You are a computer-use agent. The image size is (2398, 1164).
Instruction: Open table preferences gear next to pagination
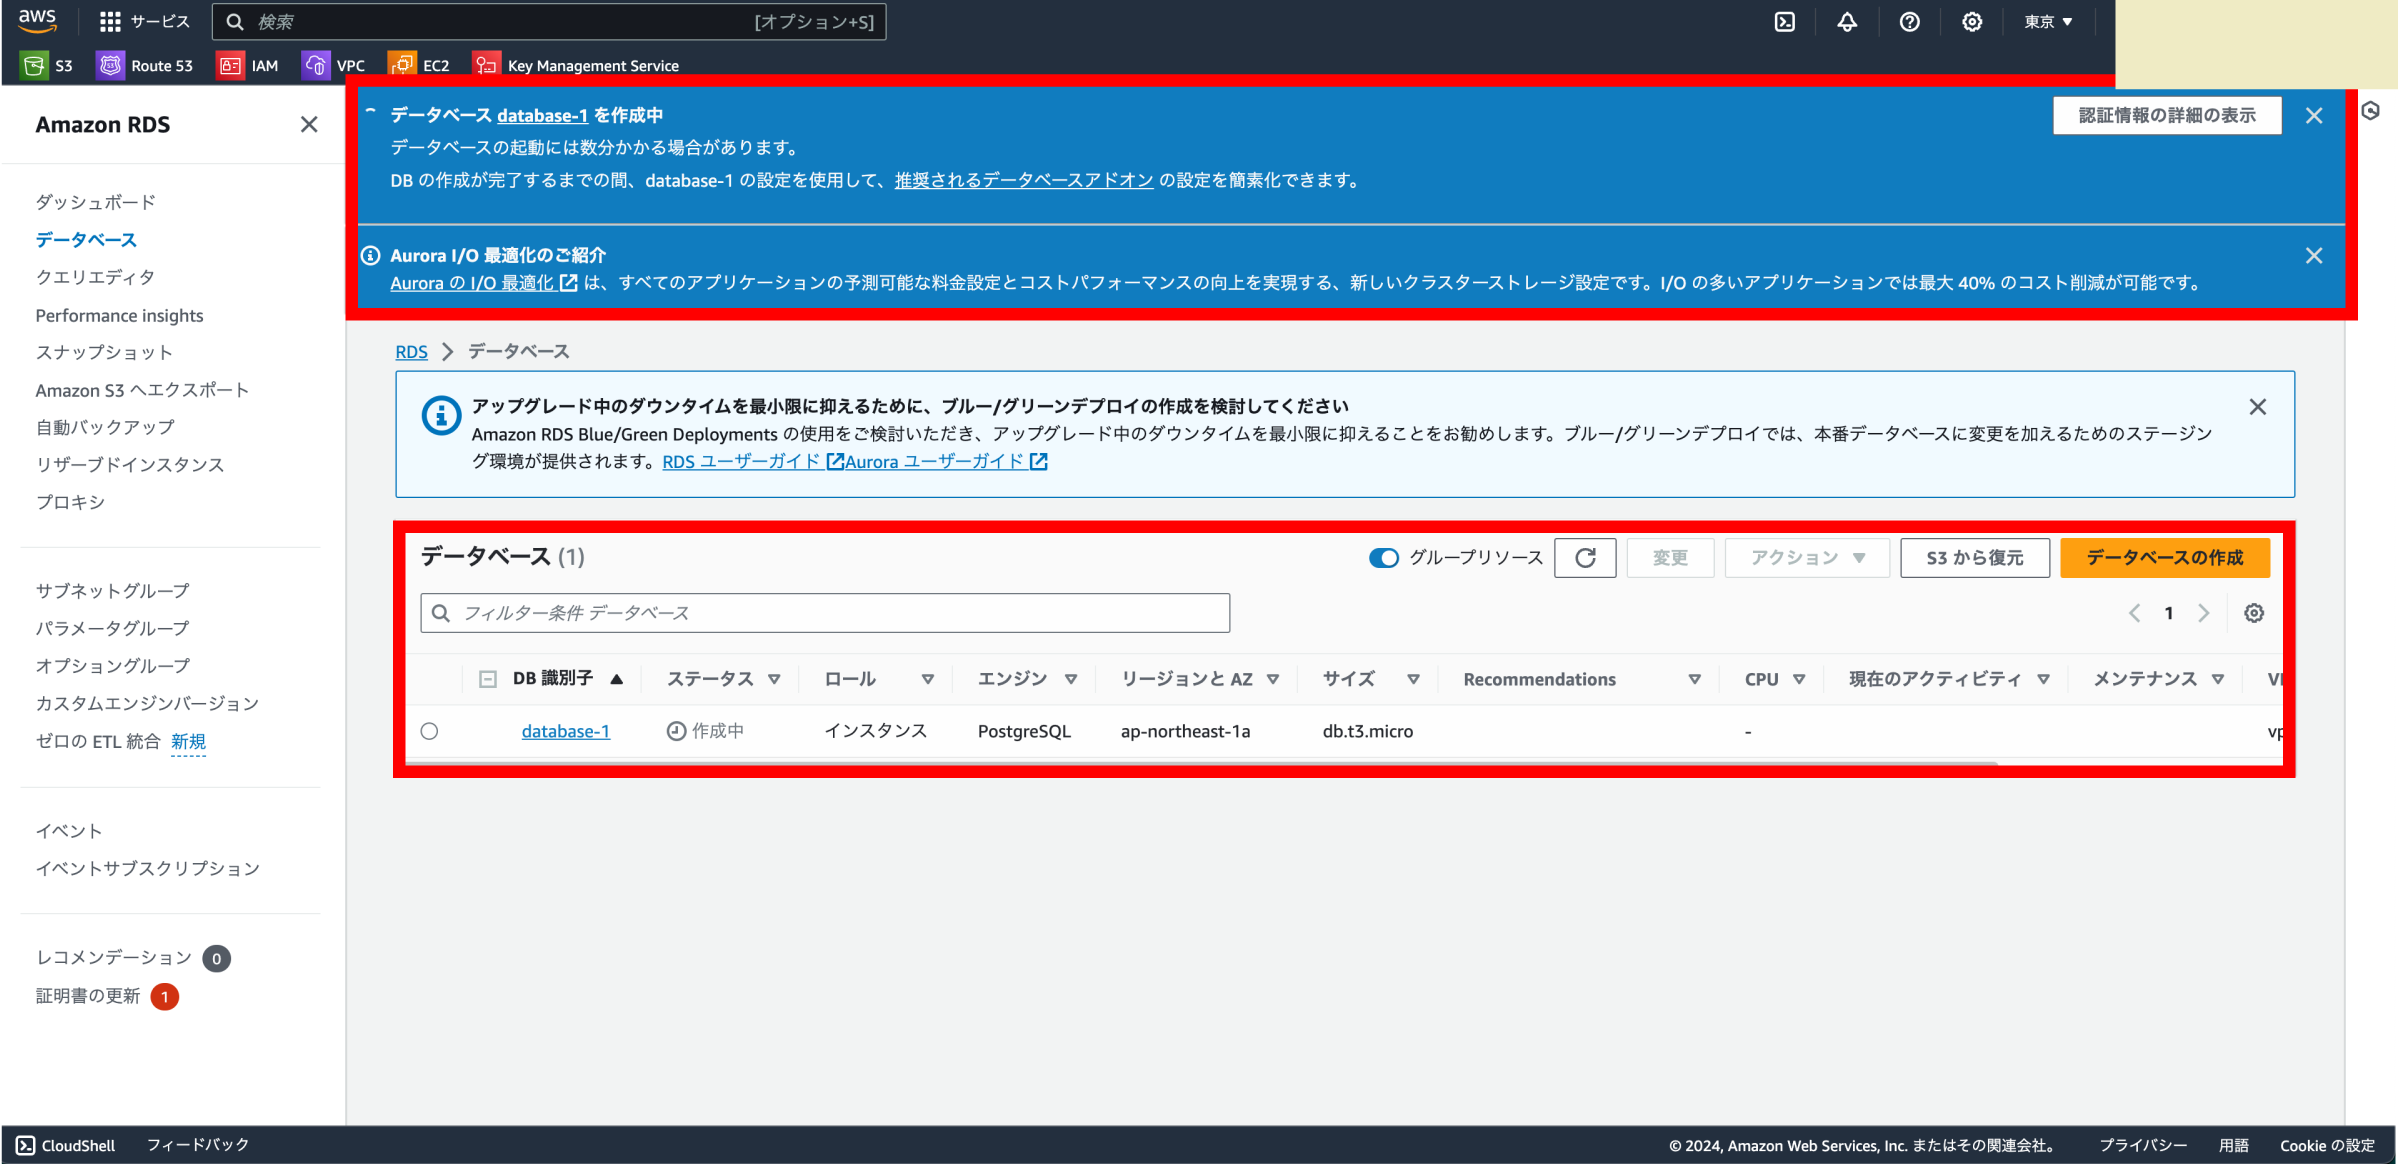(2253, 612)
